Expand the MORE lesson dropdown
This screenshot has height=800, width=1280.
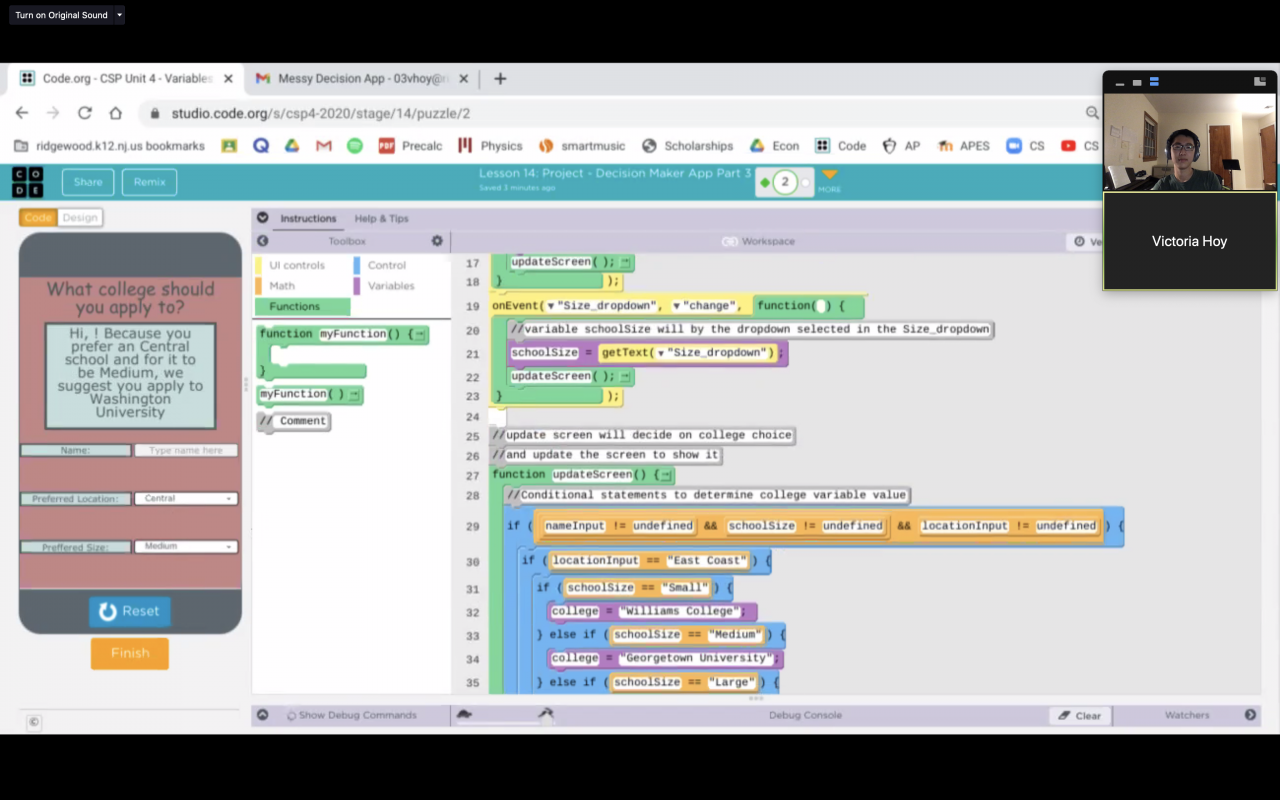click(829, 180)
